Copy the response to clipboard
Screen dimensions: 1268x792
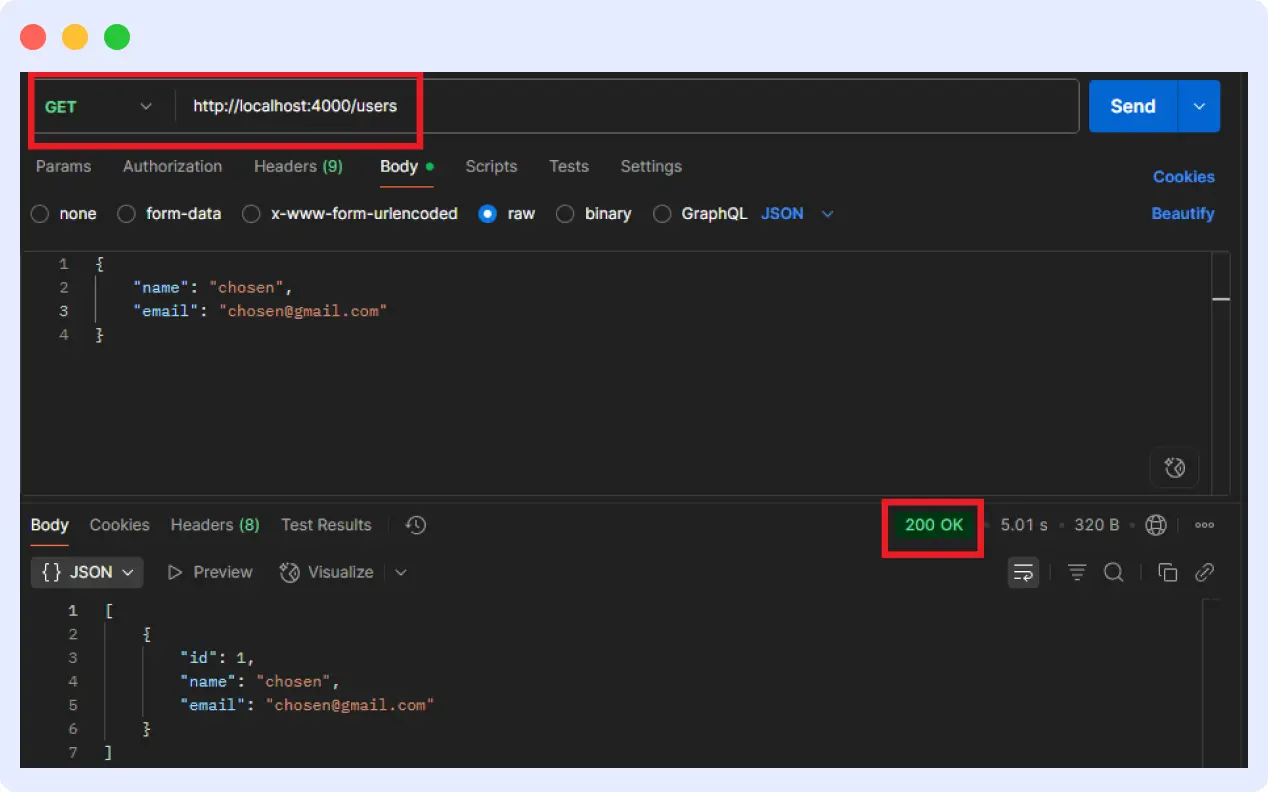pos(1167,572)
